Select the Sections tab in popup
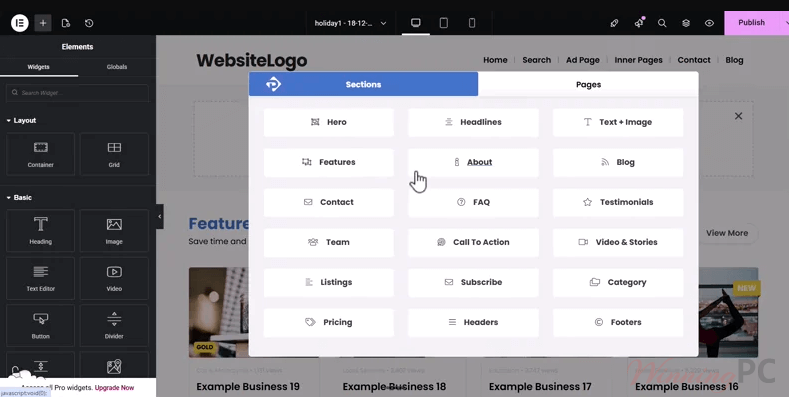 [x=363, y=84]
